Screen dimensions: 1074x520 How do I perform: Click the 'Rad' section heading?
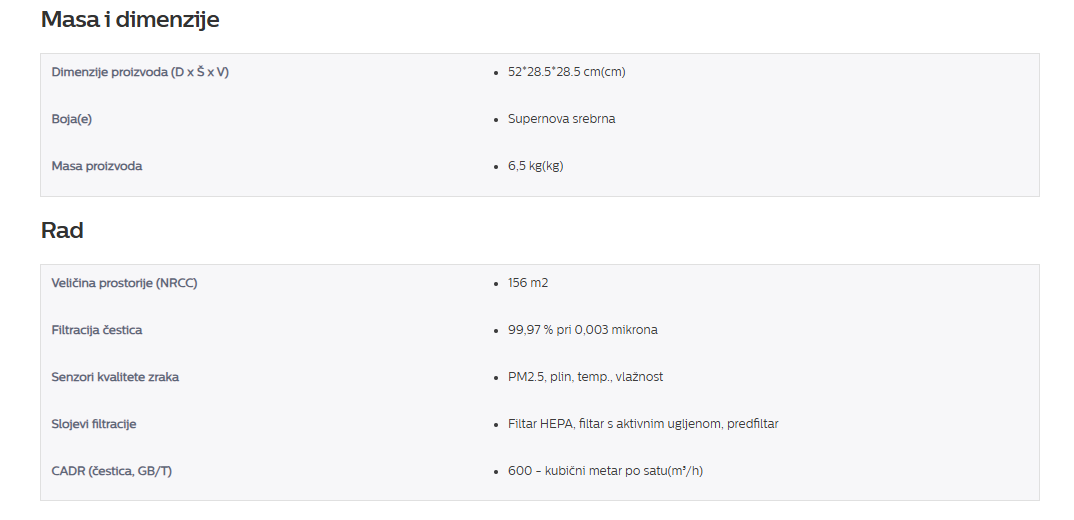(62, 230)
